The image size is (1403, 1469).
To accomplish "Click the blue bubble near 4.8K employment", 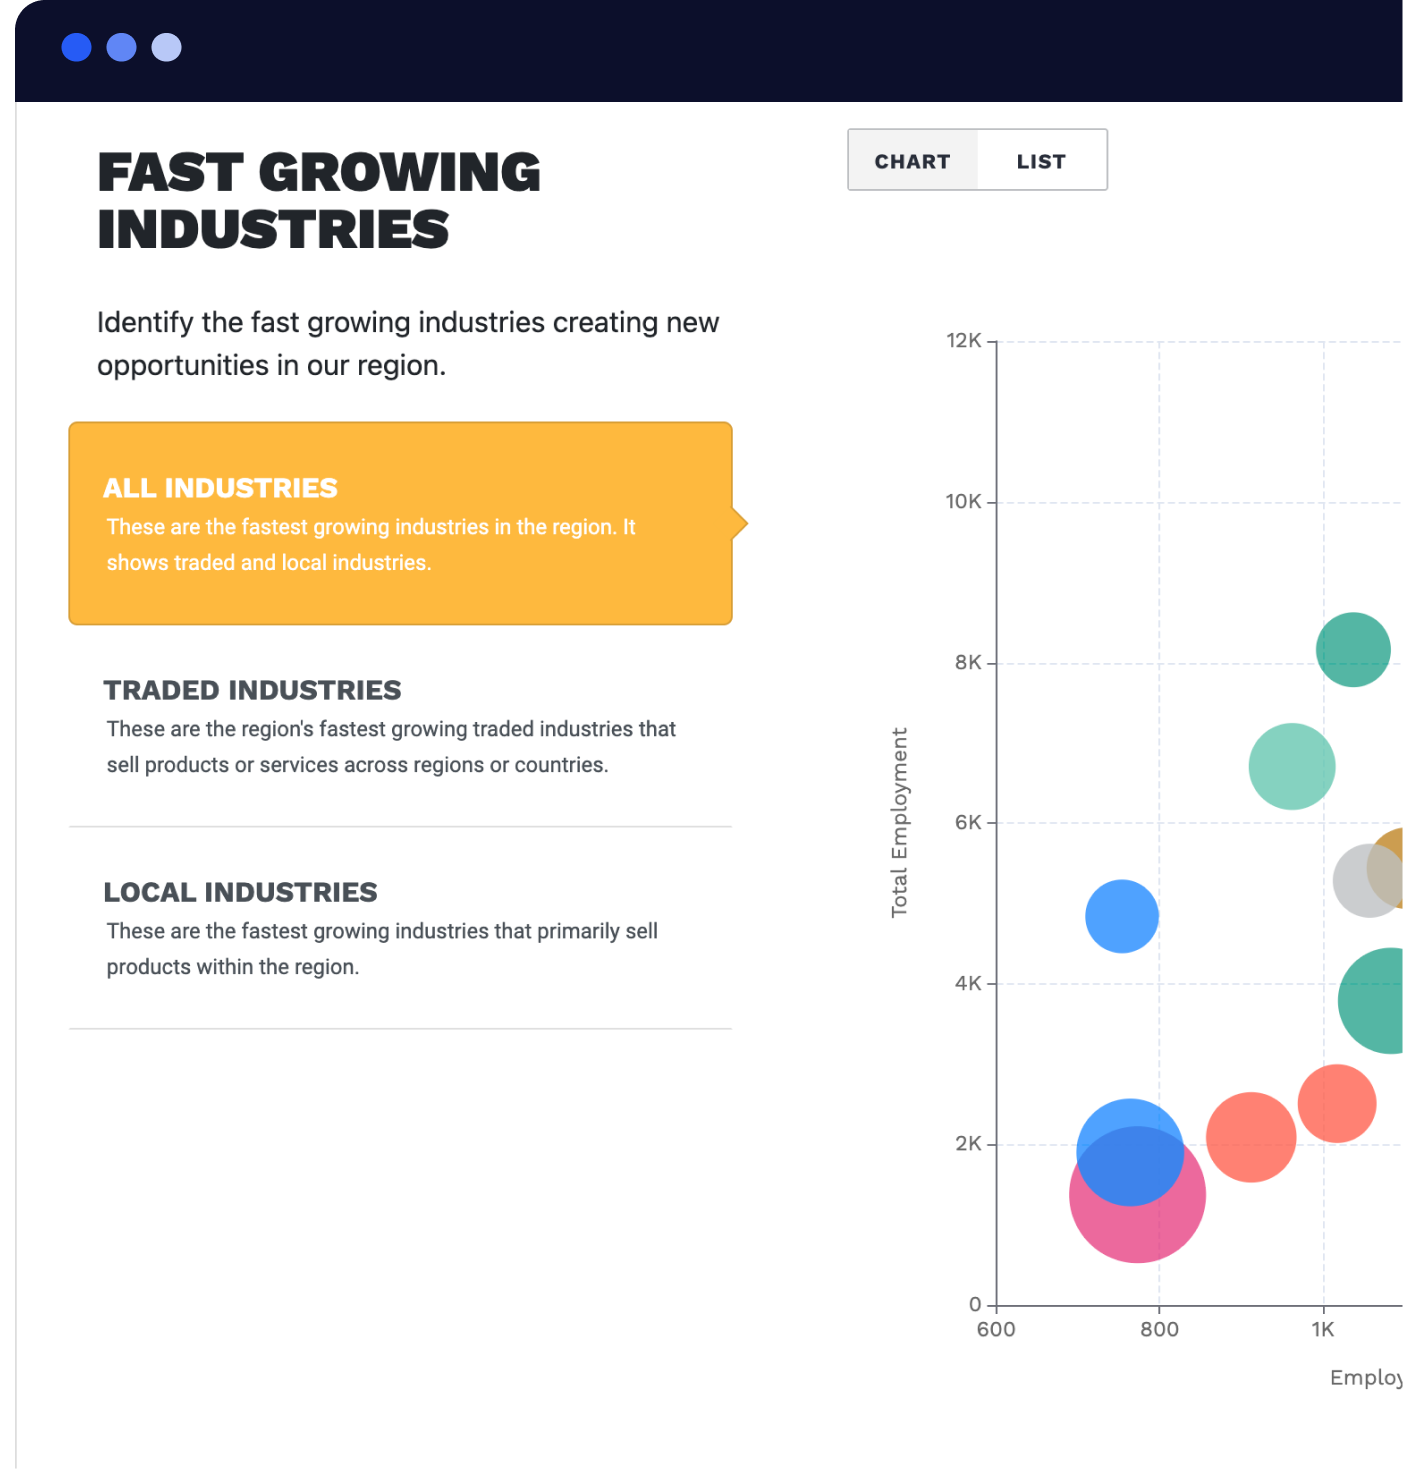I will tap(1124, 913).
